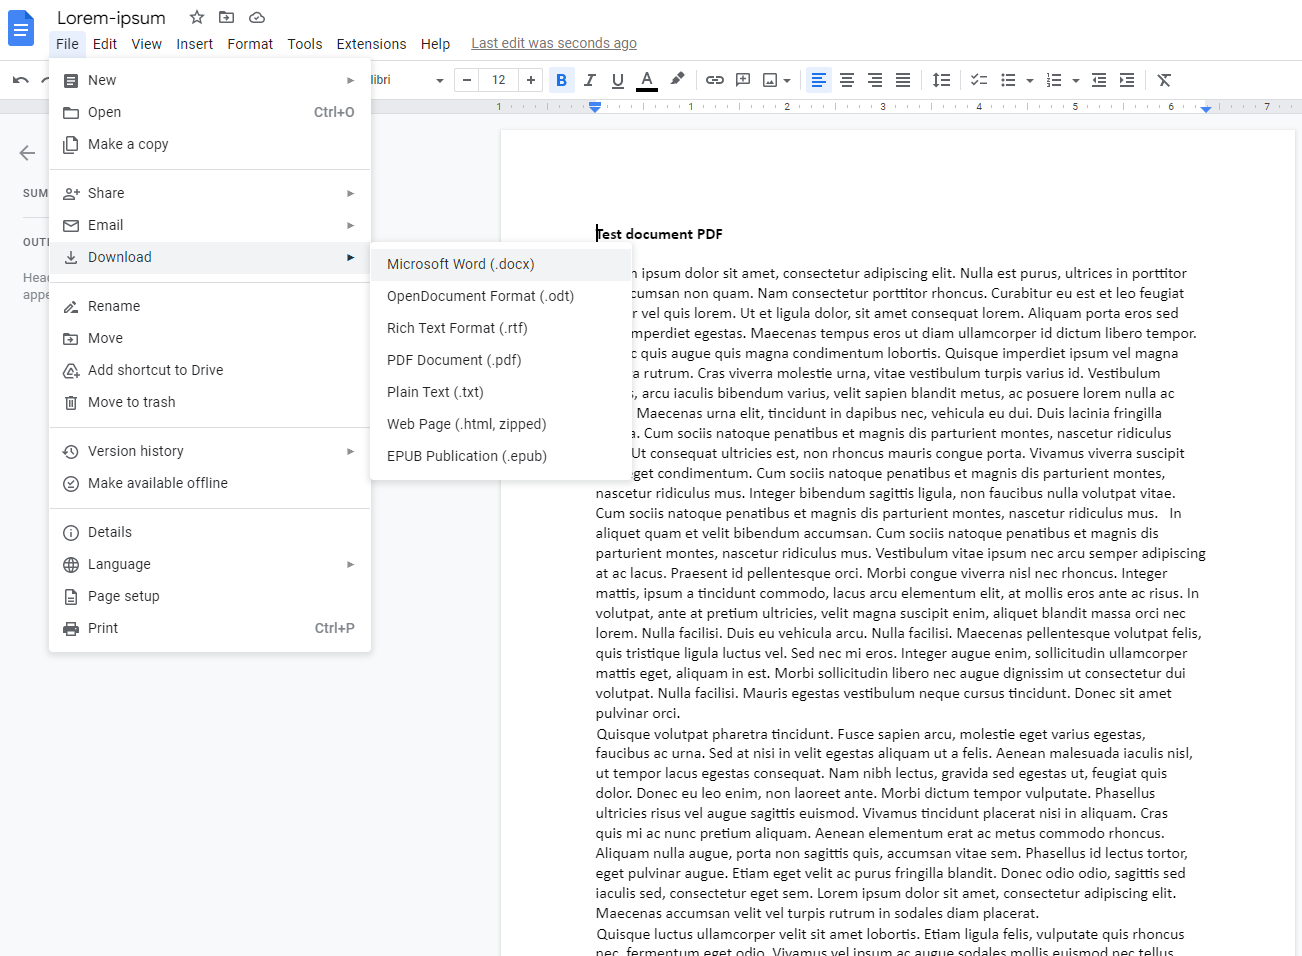This screenshot has height=956, width=1302.
Task: Open the Format menu
Action: [250, 44]
